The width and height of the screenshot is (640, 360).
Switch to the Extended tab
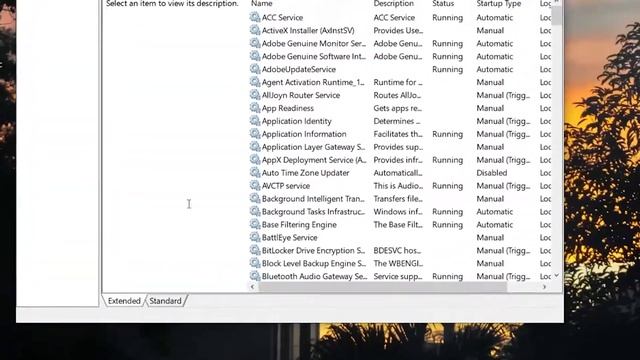(124, 301)
